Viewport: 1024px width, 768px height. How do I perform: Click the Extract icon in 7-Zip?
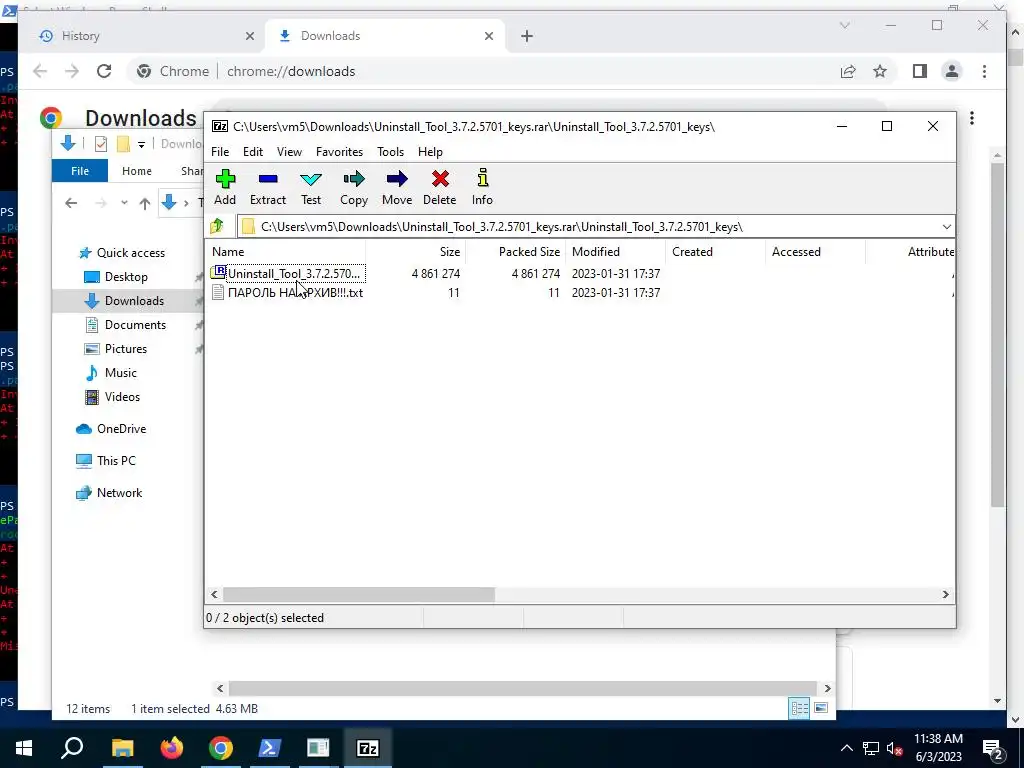click(x=268, y=187)
